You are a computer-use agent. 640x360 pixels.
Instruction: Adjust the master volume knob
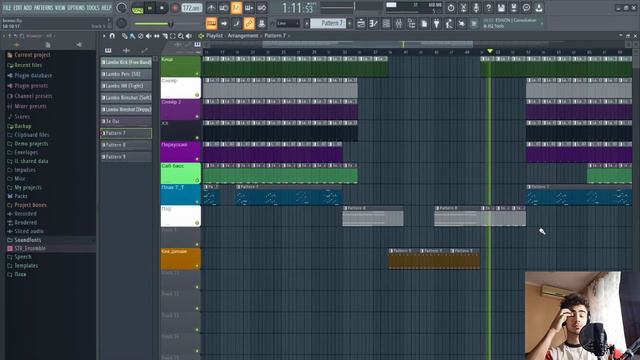[x=122, y=8]
